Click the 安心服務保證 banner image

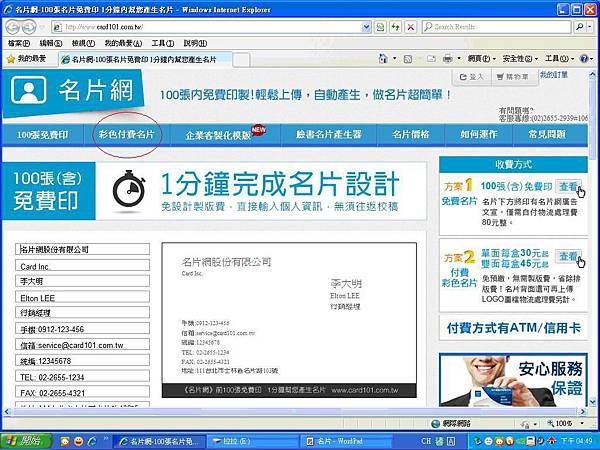pos(514,380)
